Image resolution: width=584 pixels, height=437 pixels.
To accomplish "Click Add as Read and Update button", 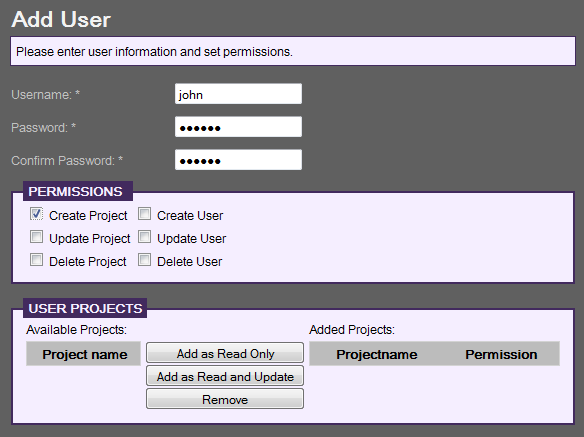I will coord(225,376).
